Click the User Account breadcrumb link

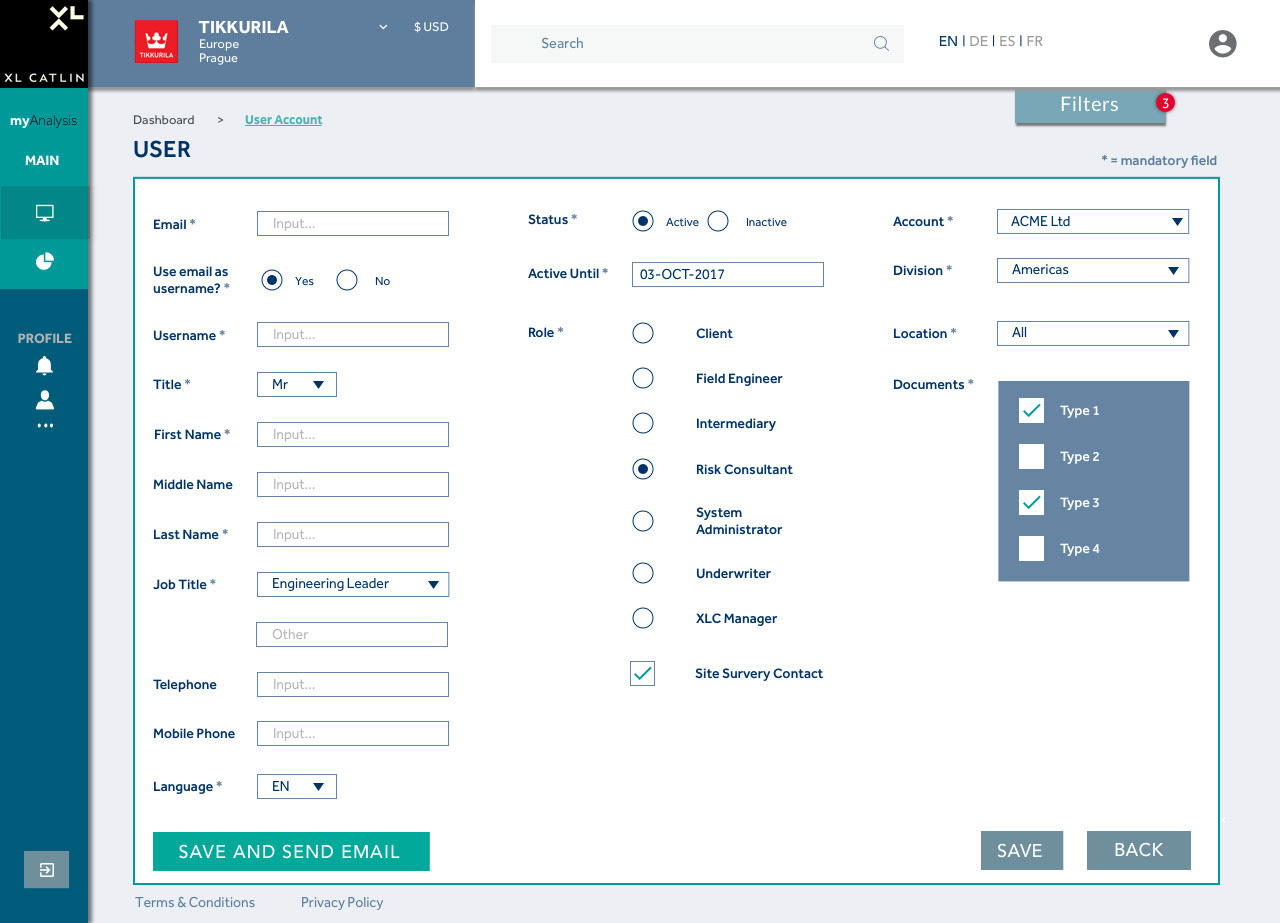tap(283, 120)
